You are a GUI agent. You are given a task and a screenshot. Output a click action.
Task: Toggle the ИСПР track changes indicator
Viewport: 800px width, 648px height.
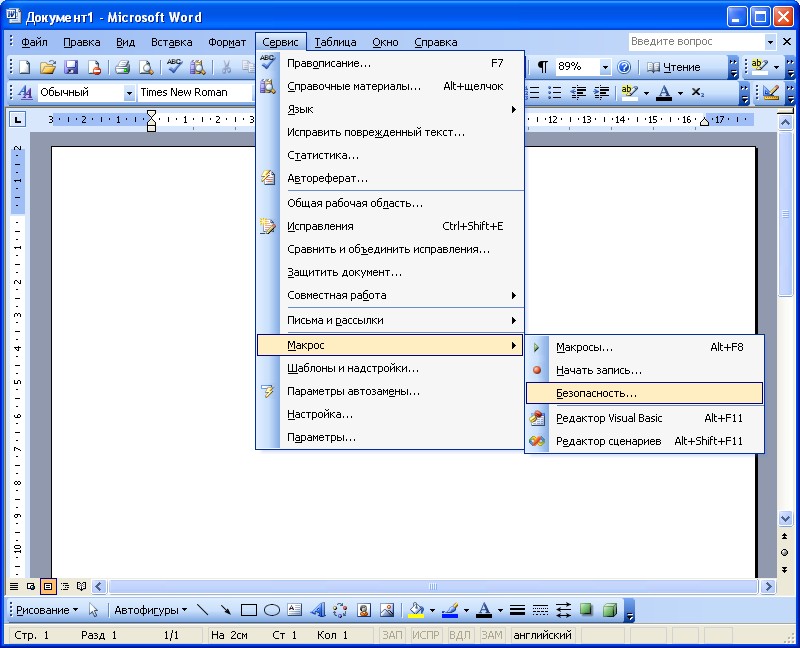[x=426, y=635]
